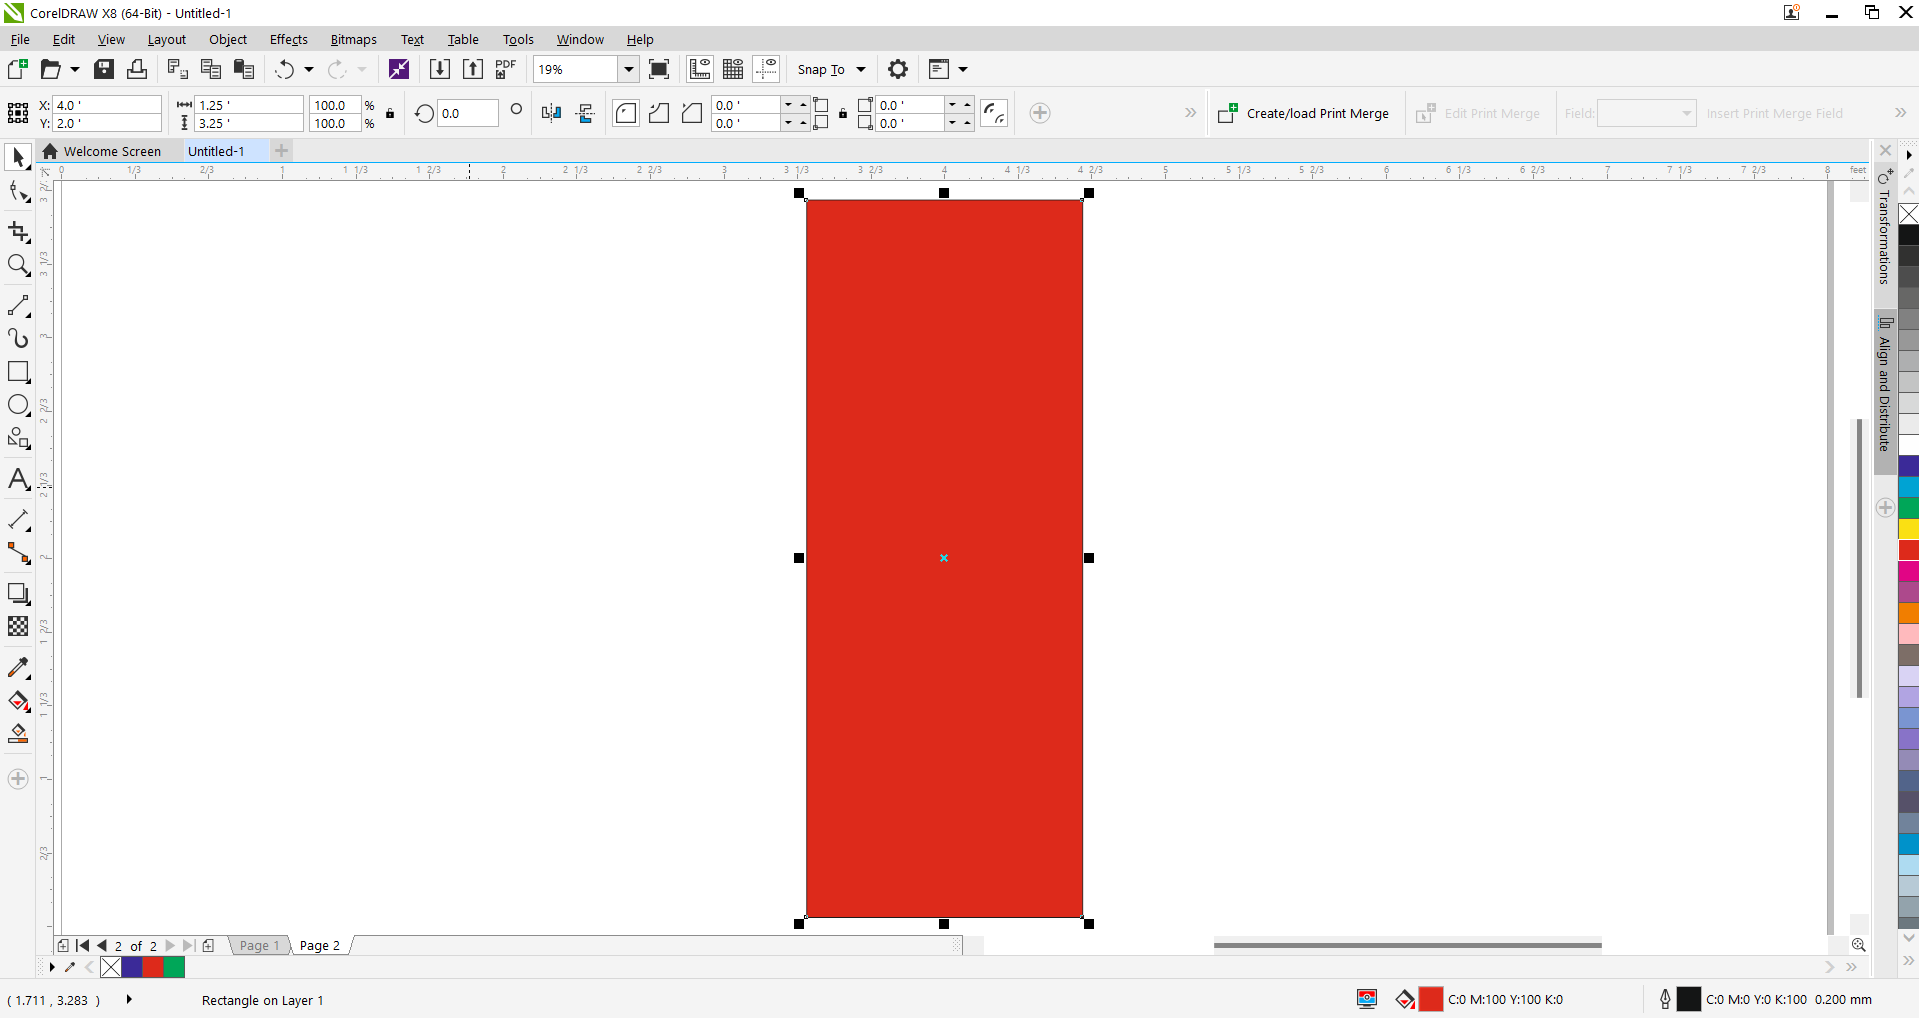Expand the Snap To dropdown
Viewport: 1919px width, 1018px height.
(x=861, y=69)
